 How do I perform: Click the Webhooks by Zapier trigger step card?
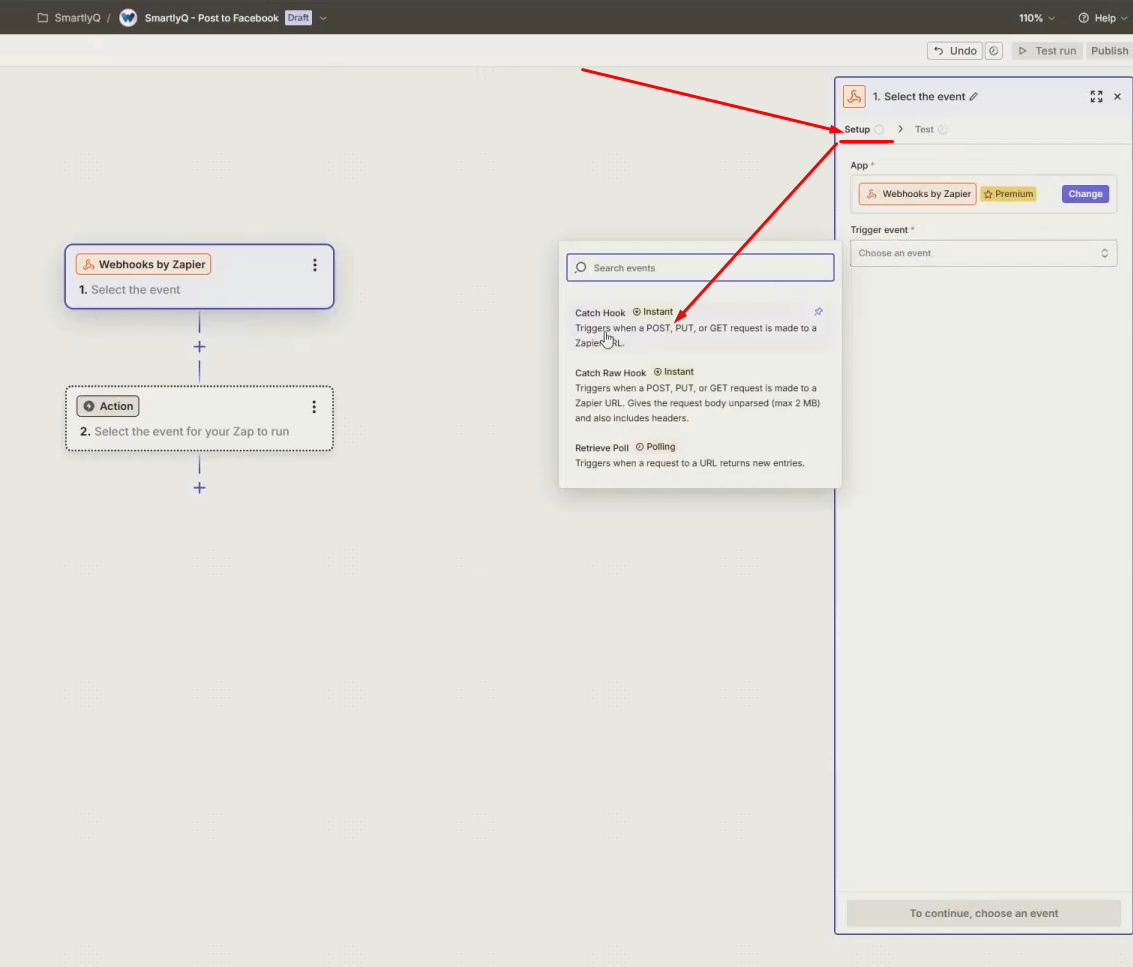(x=199, y=277)
